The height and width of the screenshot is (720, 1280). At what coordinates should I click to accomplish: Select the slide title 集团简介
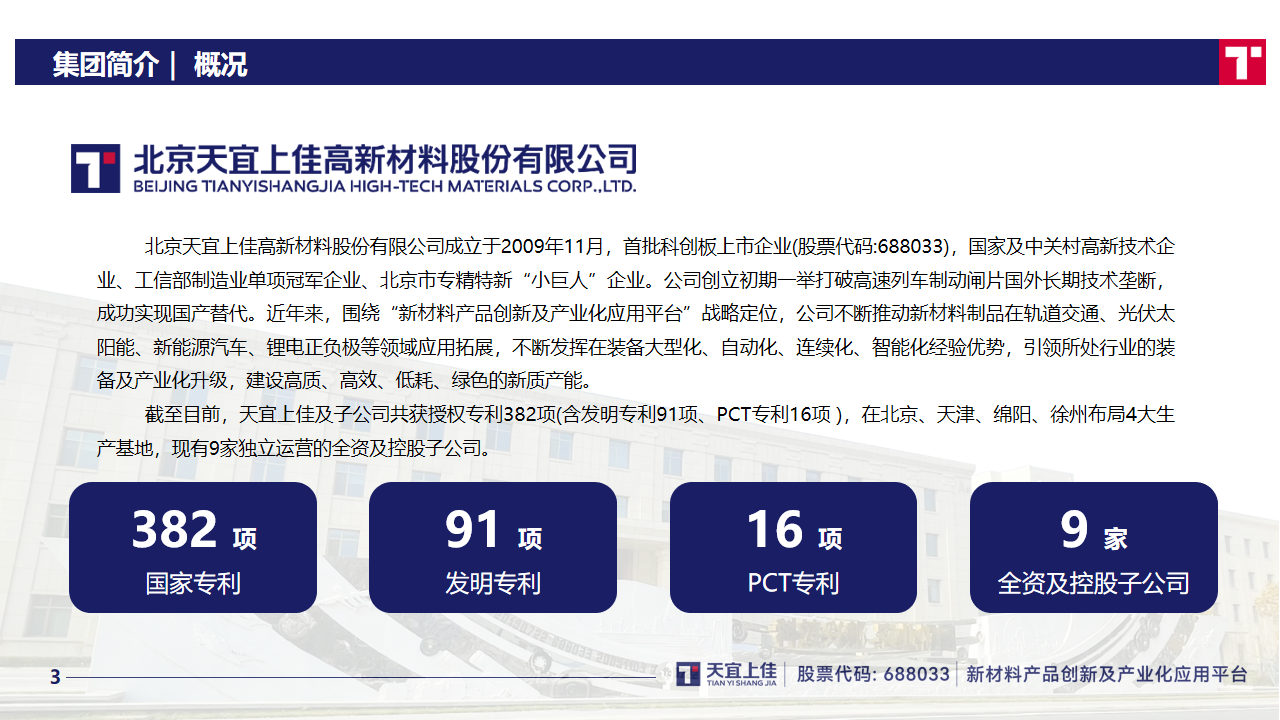(x=105, y=64)
